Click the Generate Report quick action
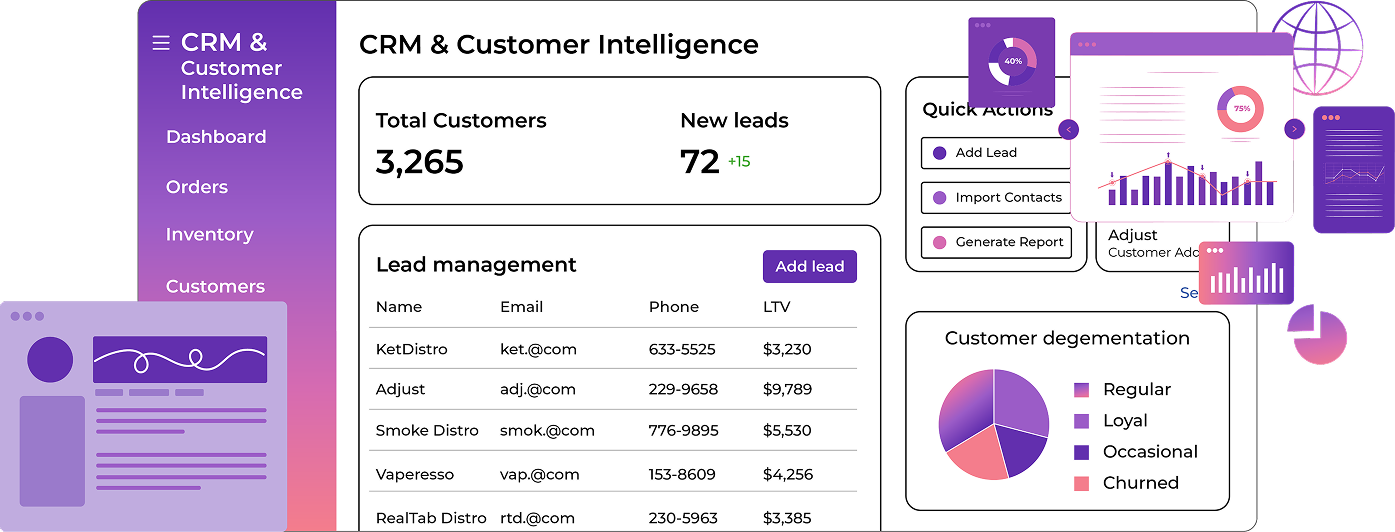The height and width of the screenshot is (532, 1395). (x=996, y=242)
